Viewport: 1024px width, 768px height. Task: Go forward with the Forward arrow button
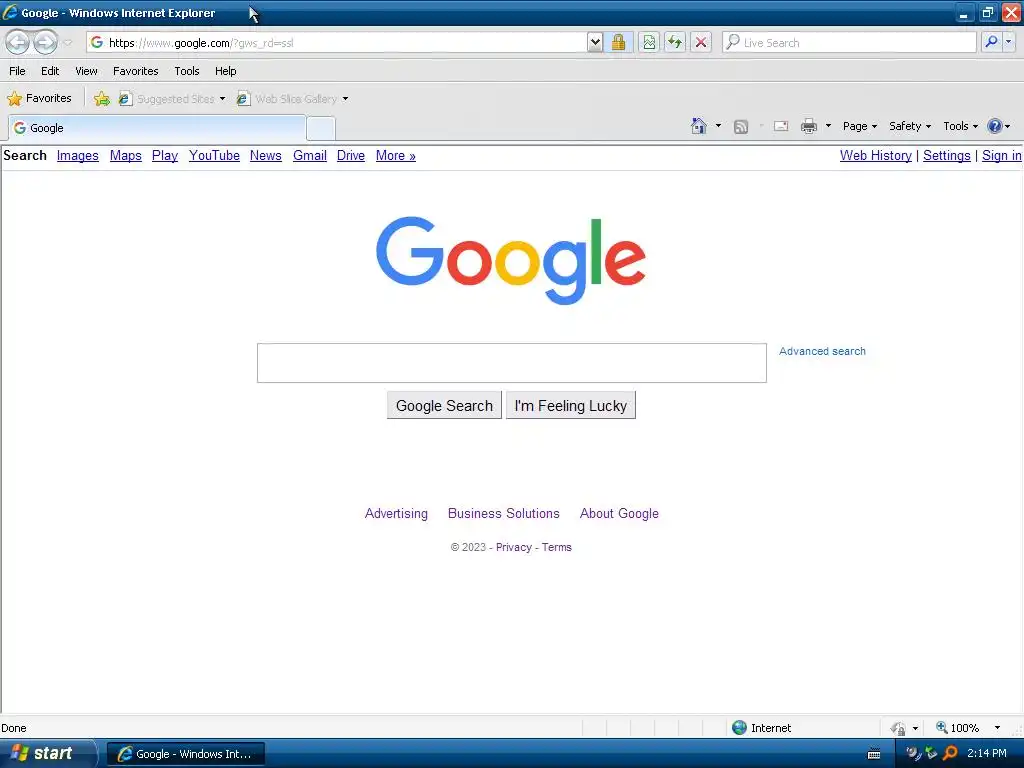pos(45,43)
